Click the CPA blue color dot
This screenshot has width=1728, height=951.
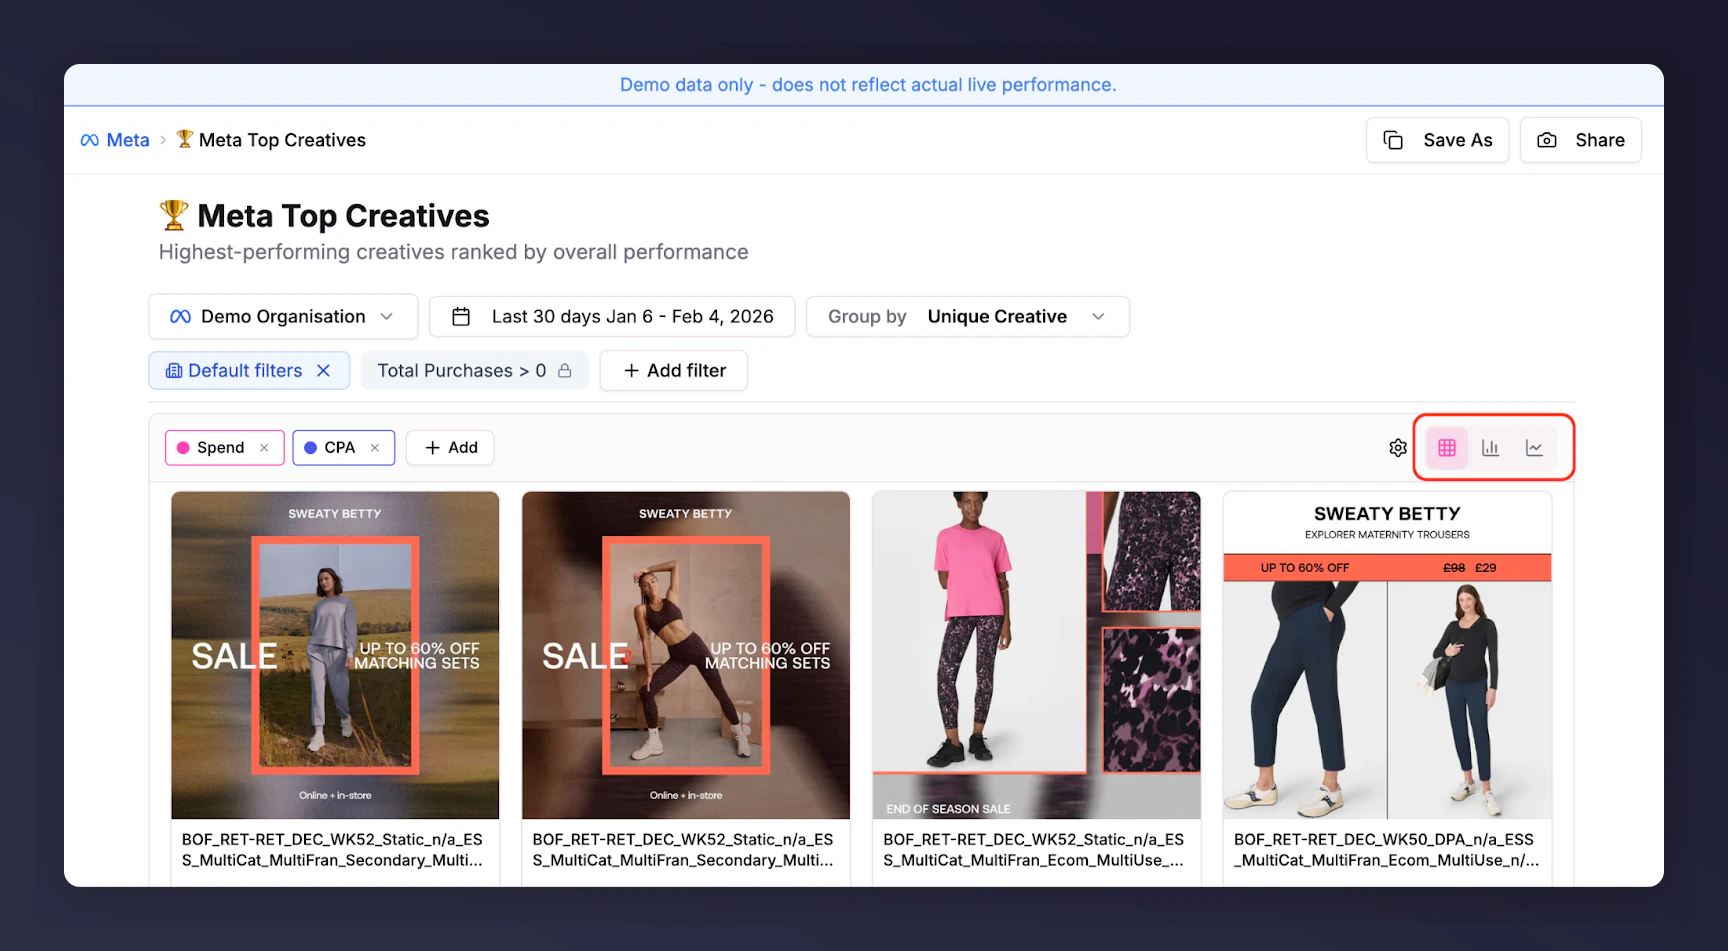310,448
